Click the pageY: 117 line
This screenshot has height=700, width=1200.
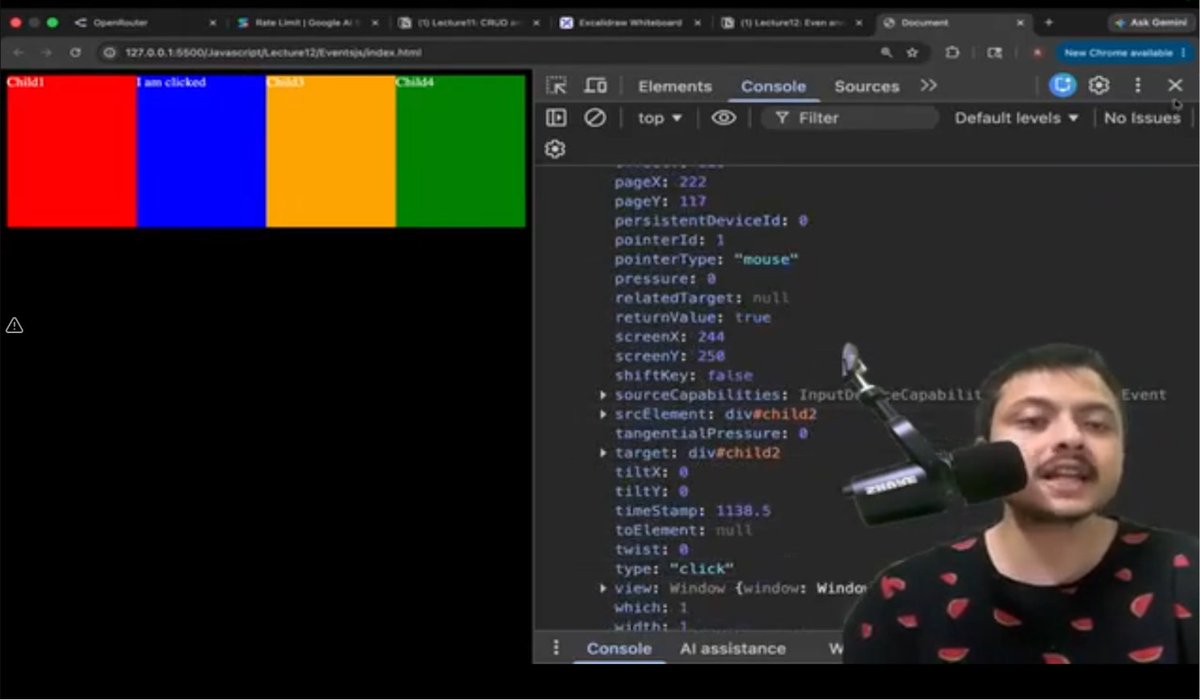(x=660, y=201)
